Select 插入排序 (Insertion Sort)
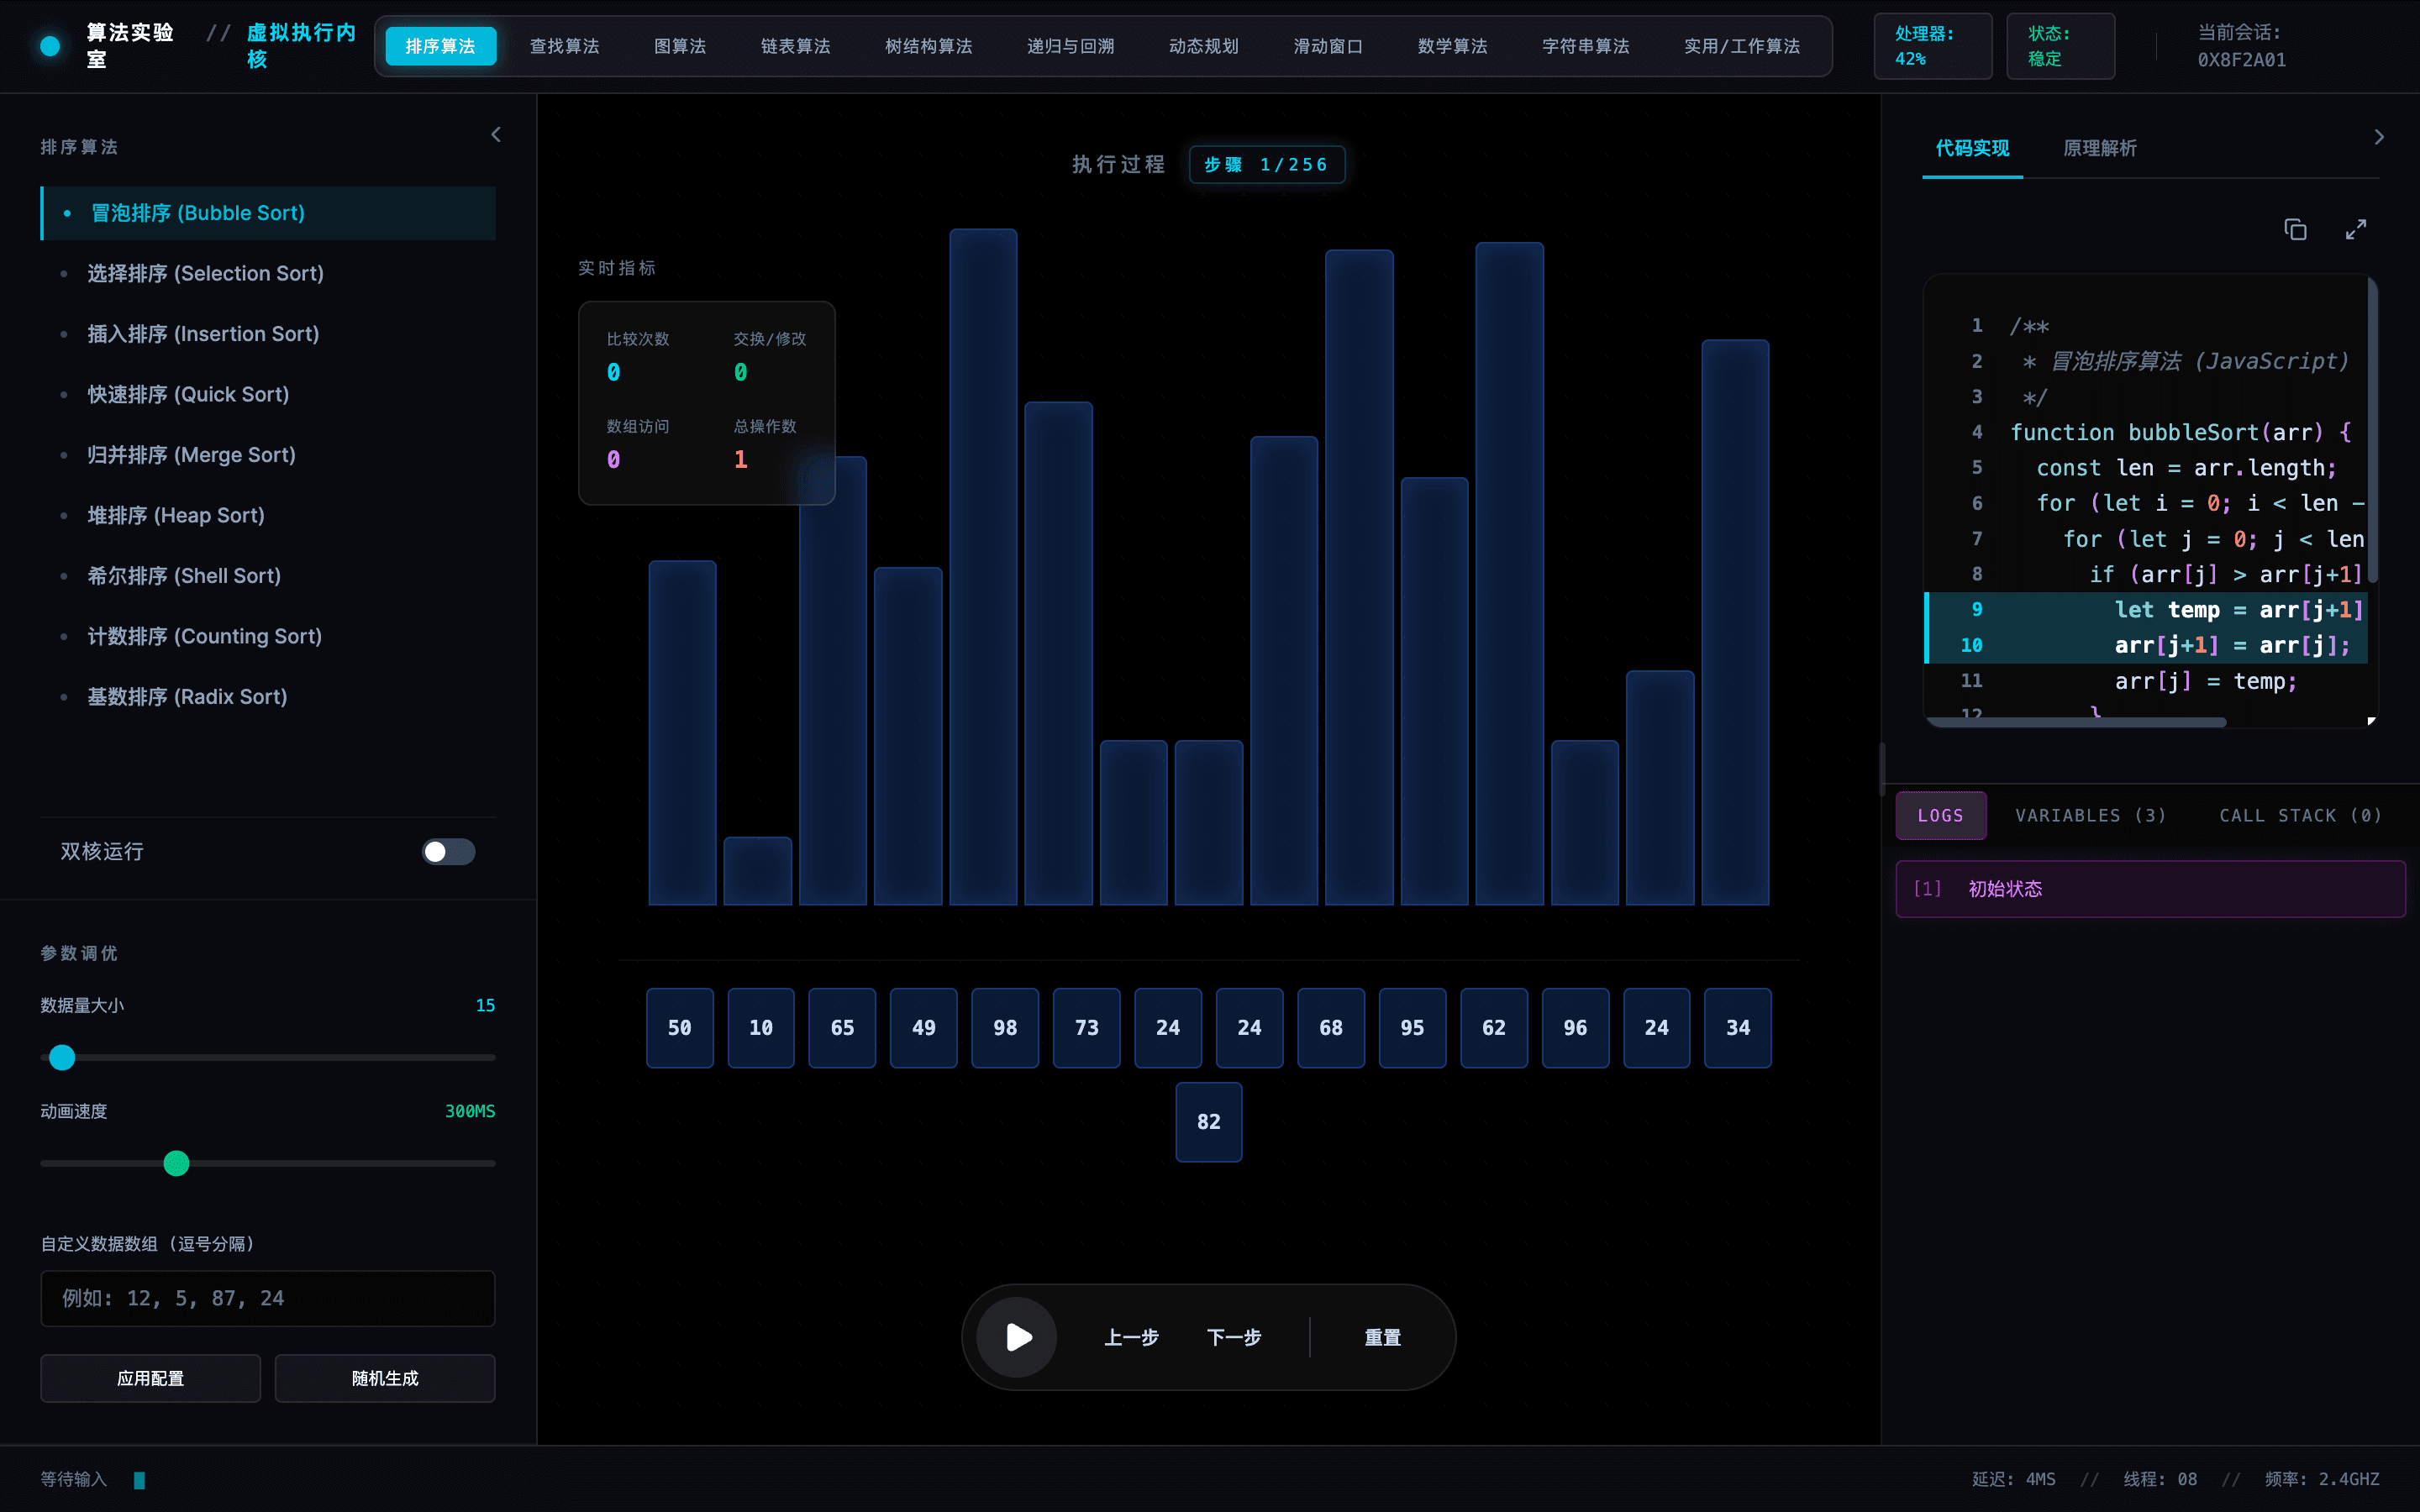 [x=268, y=334]
